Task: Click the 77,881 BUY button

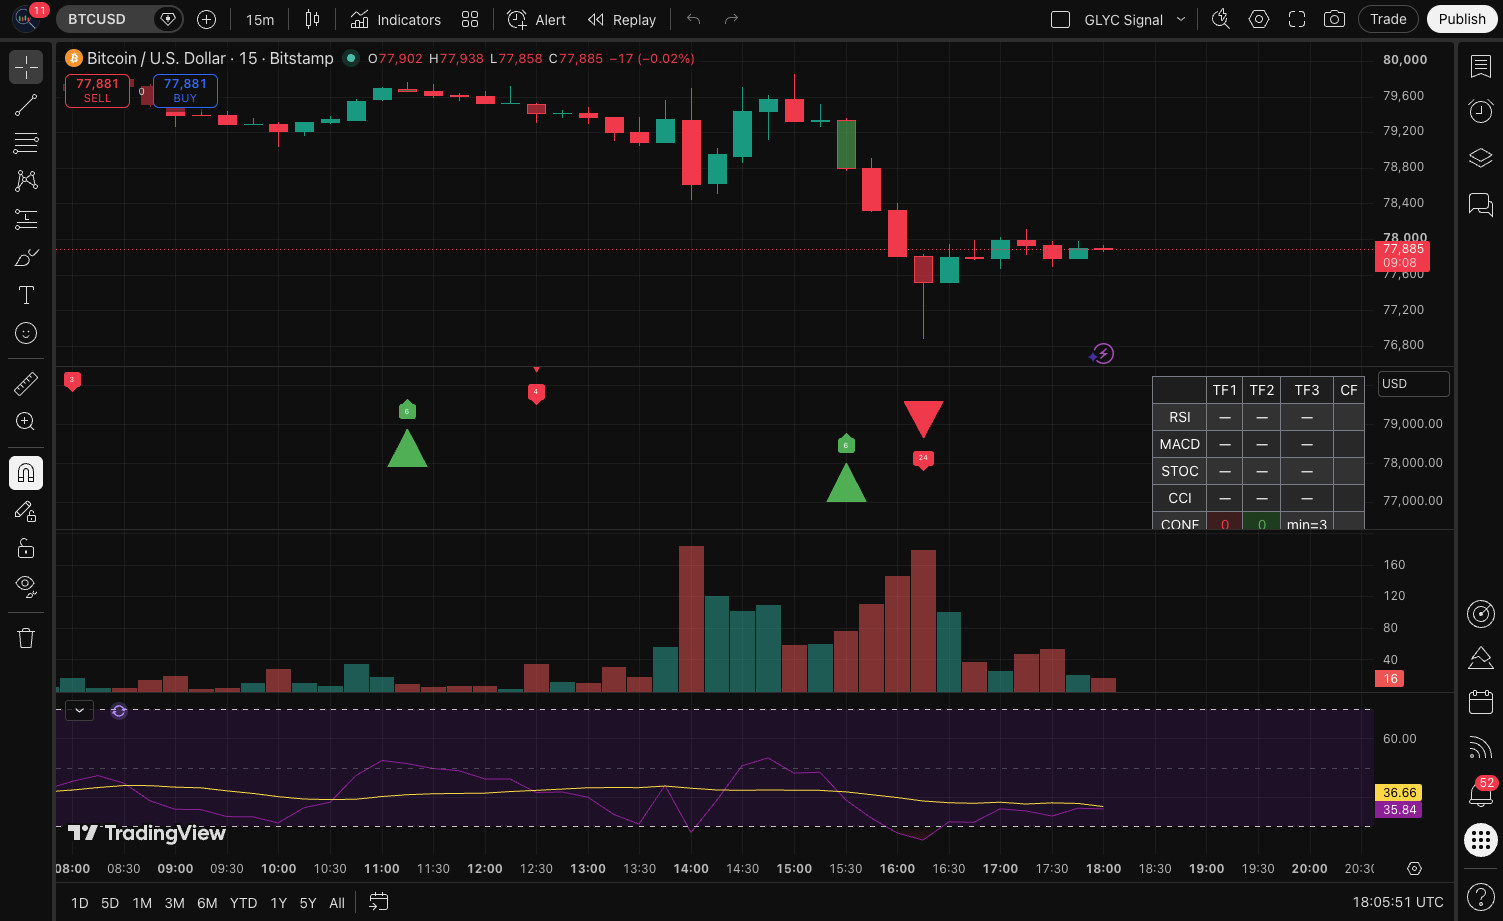Action: tap(185, 91)
